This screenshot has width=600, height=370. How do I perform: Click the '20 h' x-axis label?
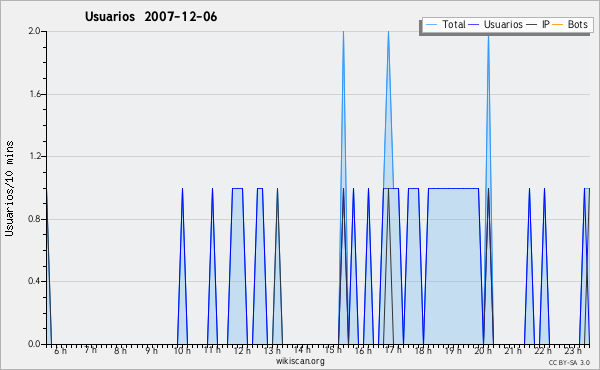pos(483,351)
